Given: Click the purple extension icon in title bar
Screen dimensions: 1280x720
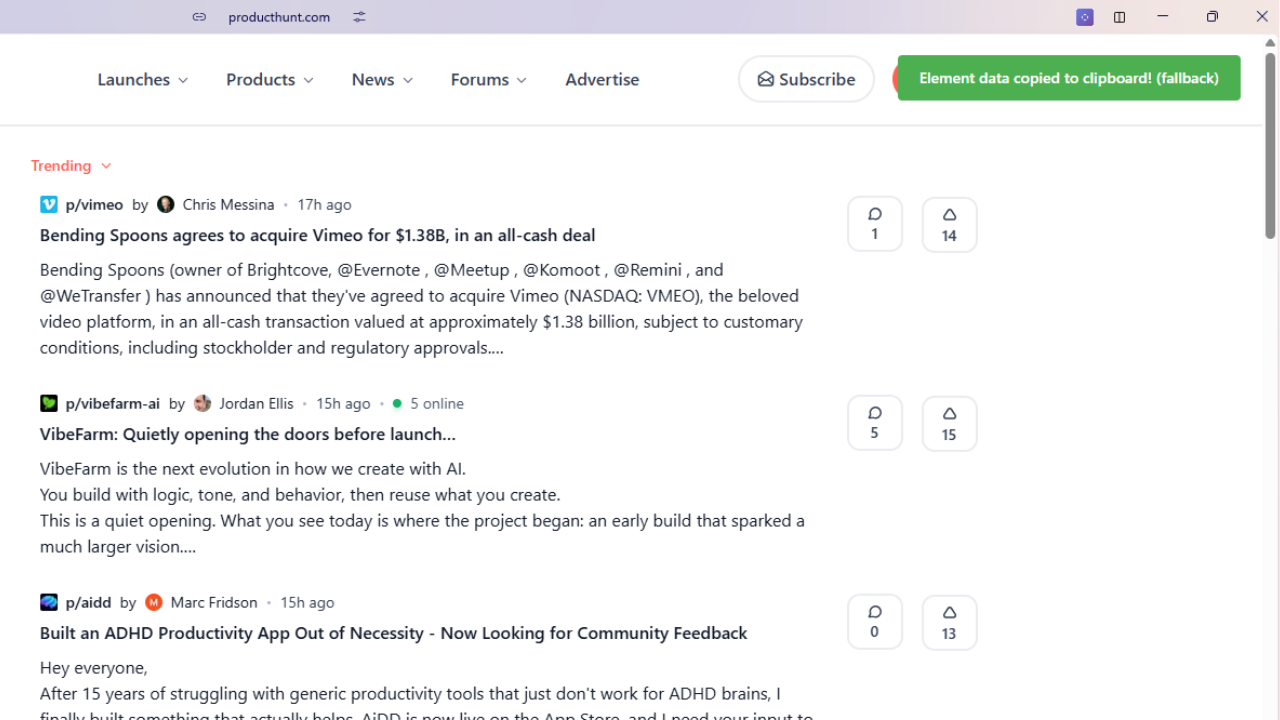Looking at the screenshot, I should [x=1085, y=17].
